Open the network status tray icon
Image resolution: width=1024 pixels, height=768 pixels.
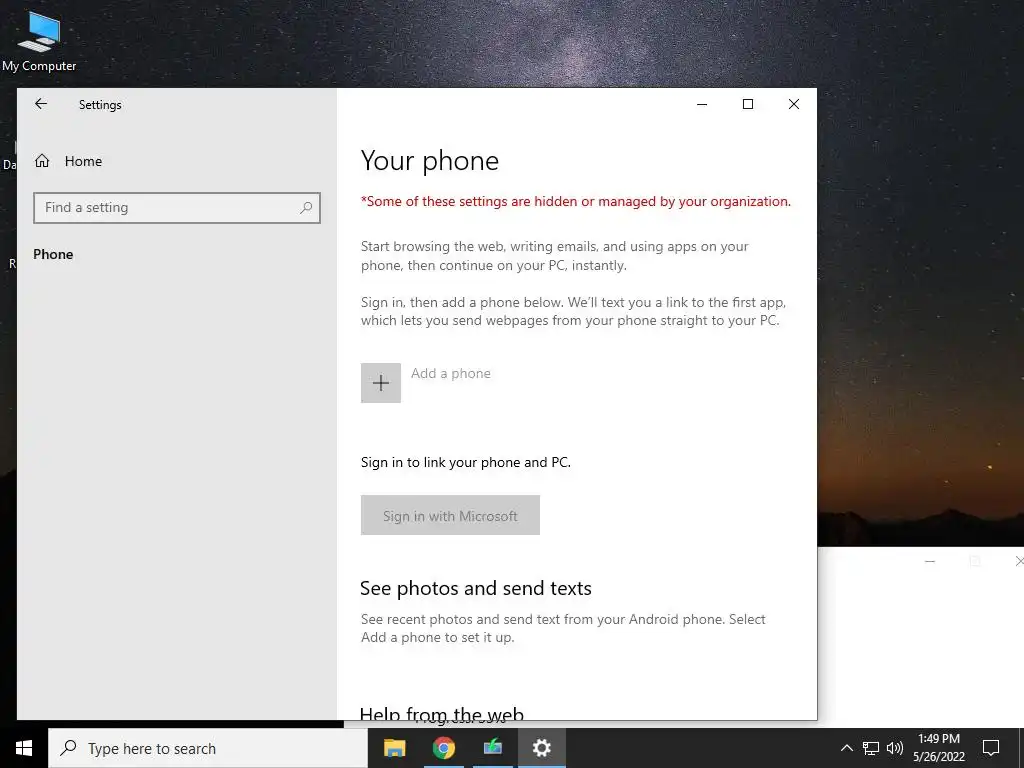click(x=871, y=748)
